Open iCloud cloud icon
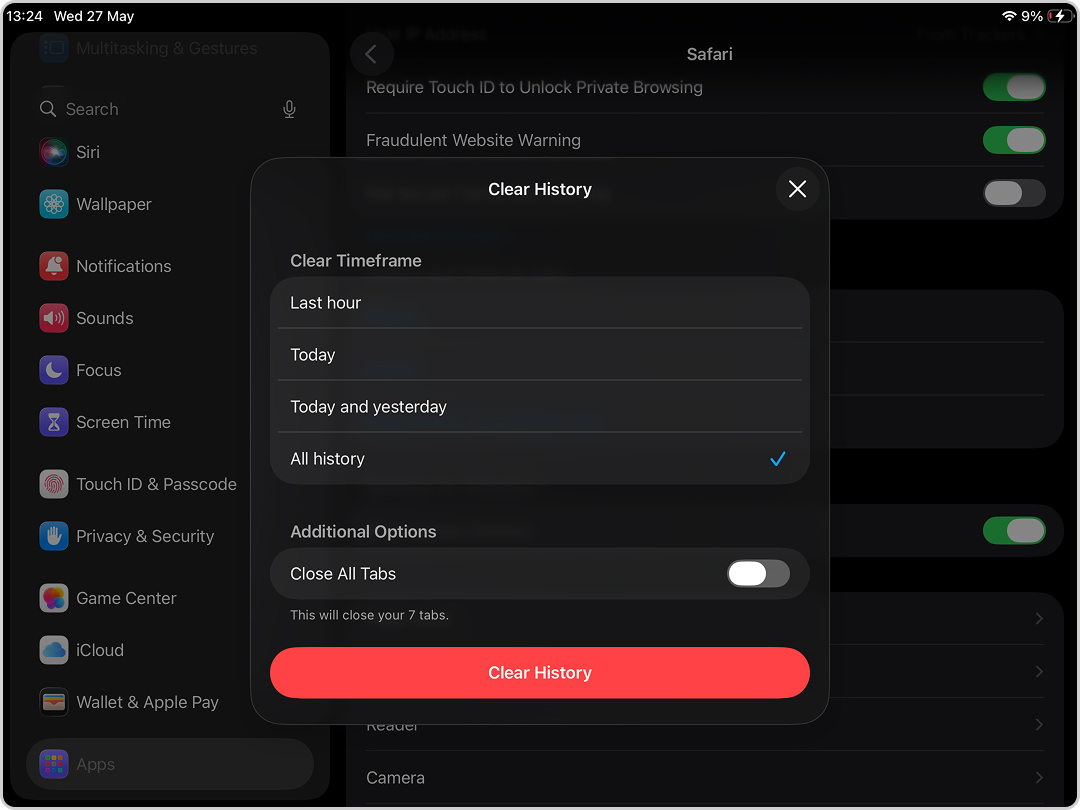 tap(54, 650)
